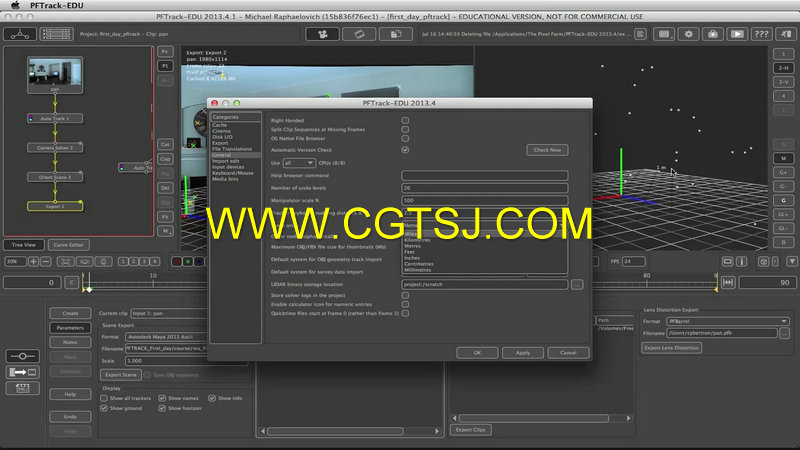The width and height of the screenshot is (800, 450).
Task: Click the Cop copy button
Action: [x=165, y=159]
